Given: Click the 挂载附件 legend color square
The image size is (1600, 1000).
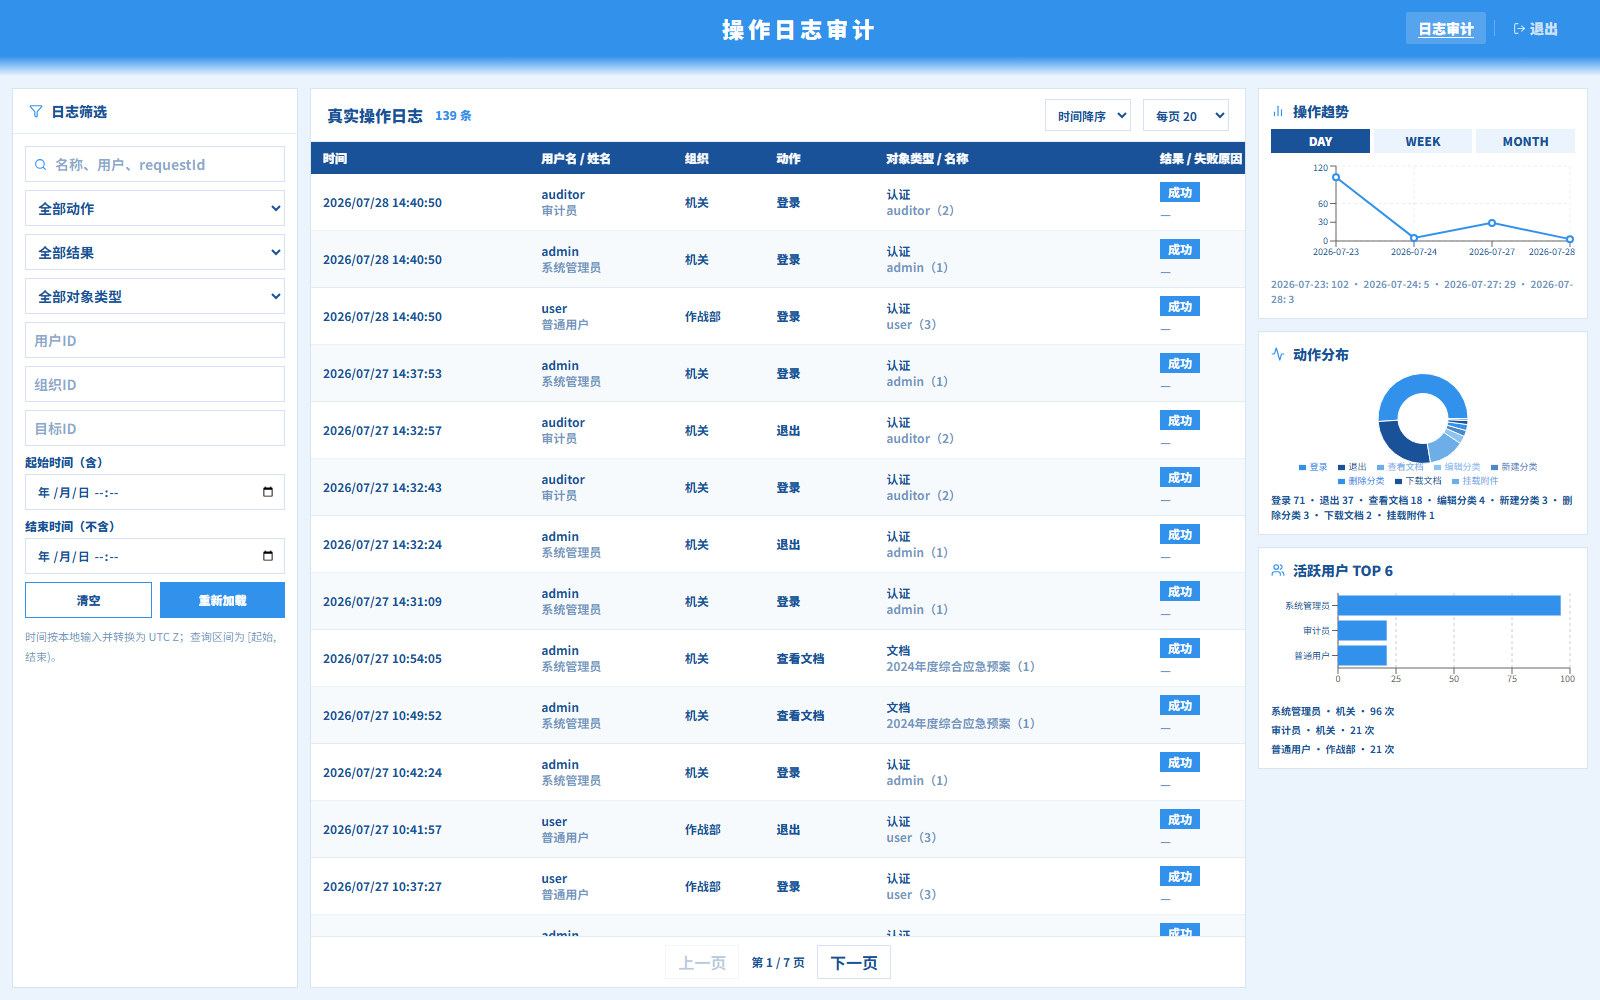Looking at the screenshot, I should (1456, 481).
